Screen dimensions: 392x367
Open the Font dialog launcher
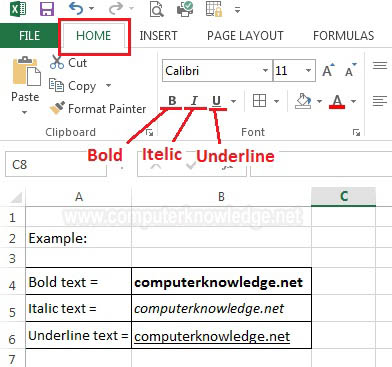click(x=356, y=133)
